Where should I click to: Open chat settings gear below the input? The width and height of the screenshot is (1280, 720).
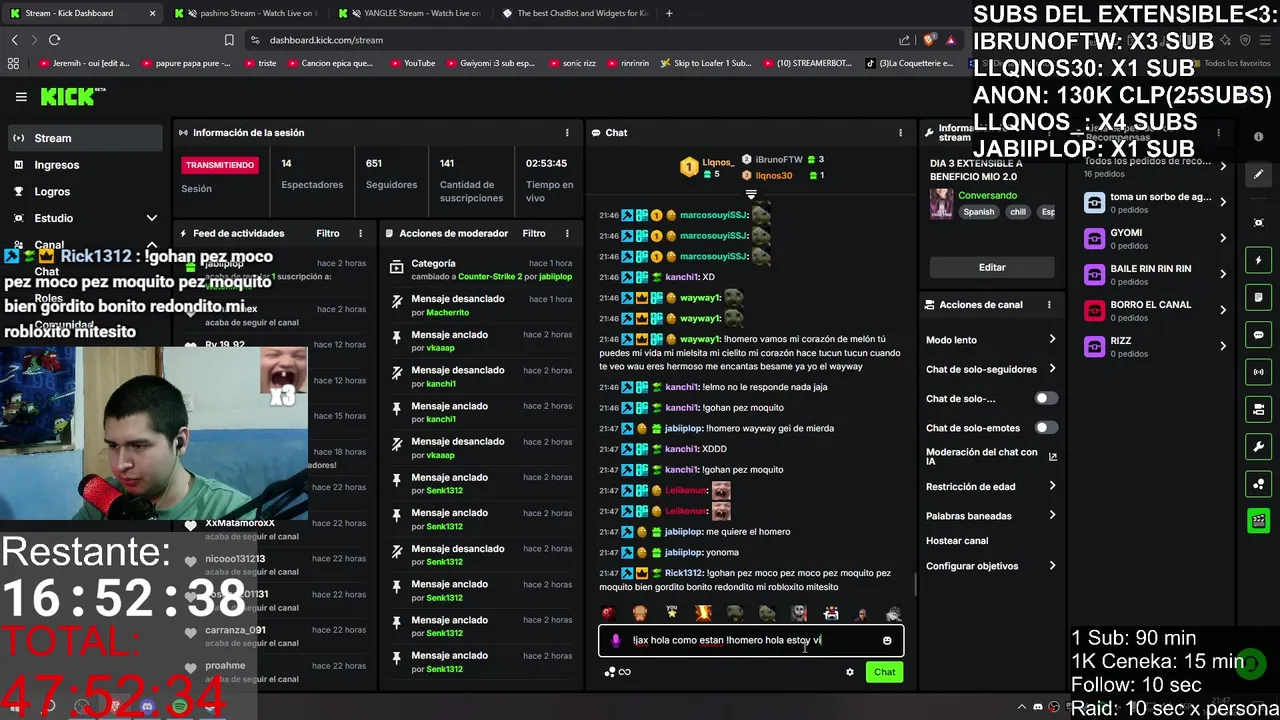pyautogui.click(x=850, y=672)
